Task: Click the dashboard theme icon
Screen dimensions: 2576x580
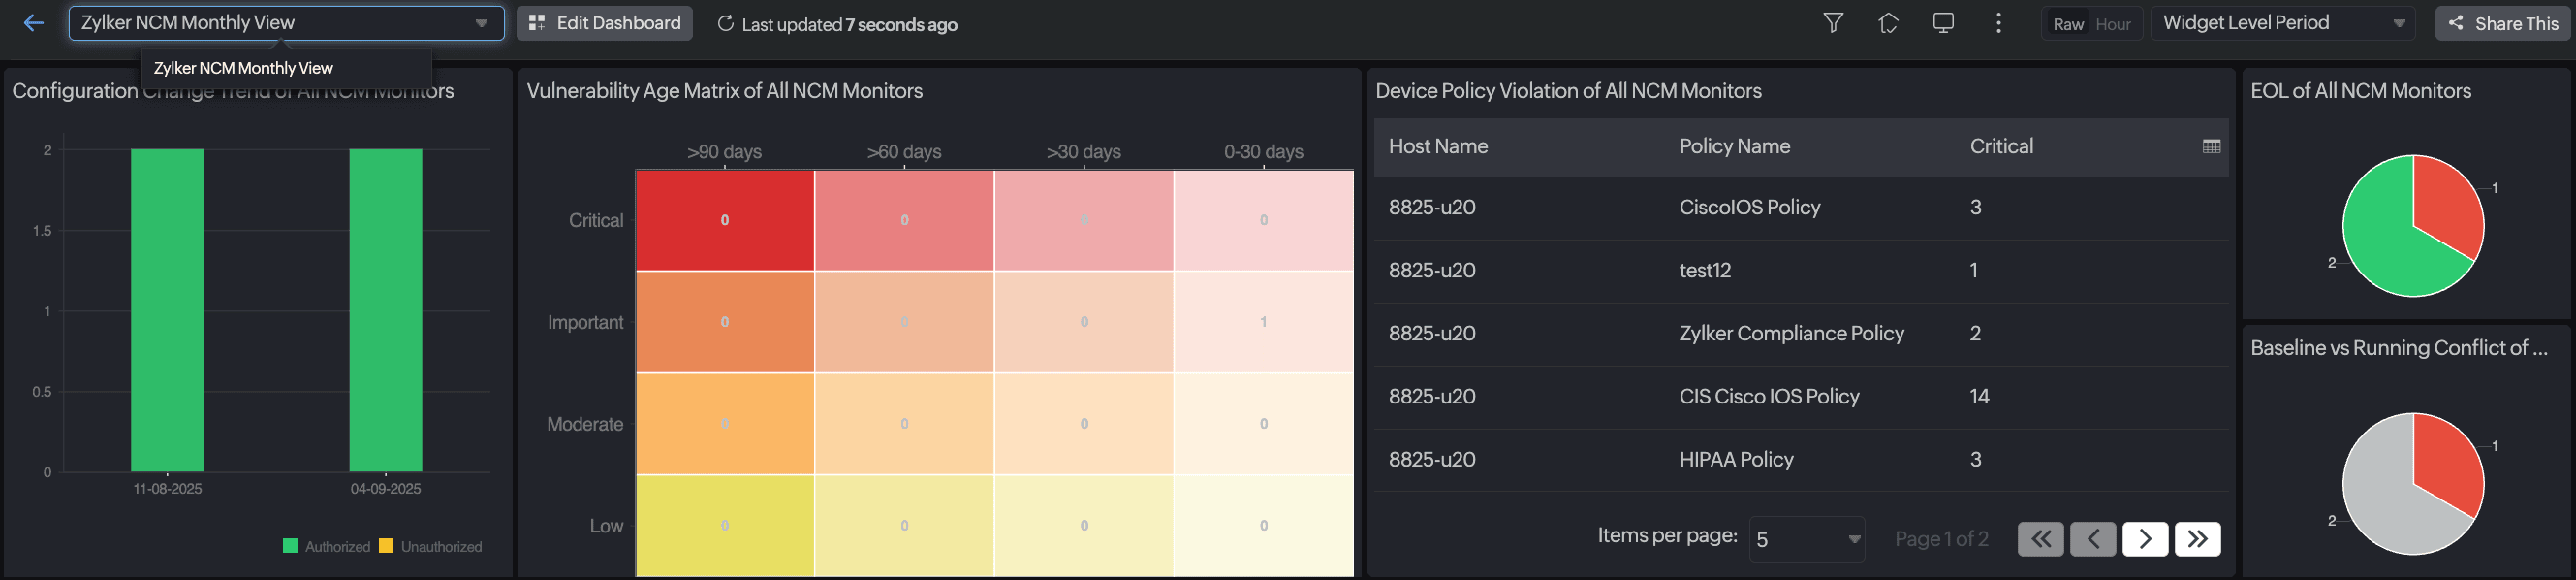Action: (x=1888, y=23)
